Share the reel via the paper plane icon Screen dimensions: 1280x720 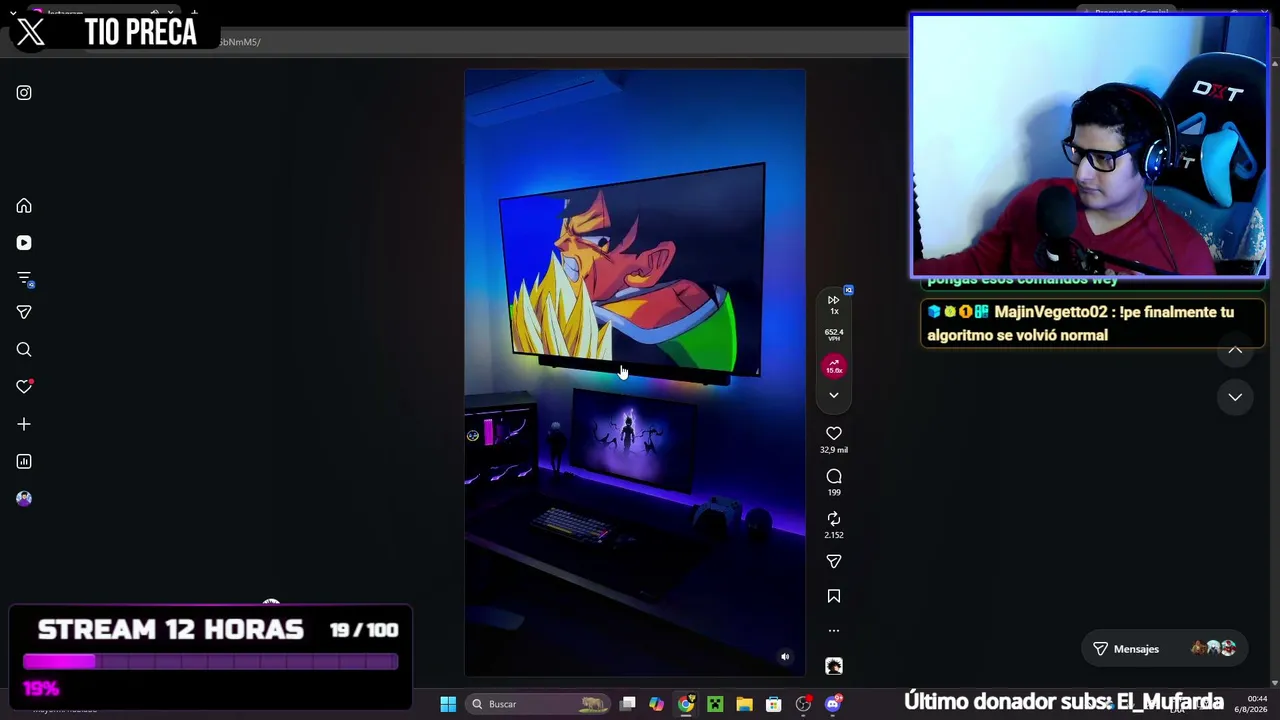coord(834,561)
